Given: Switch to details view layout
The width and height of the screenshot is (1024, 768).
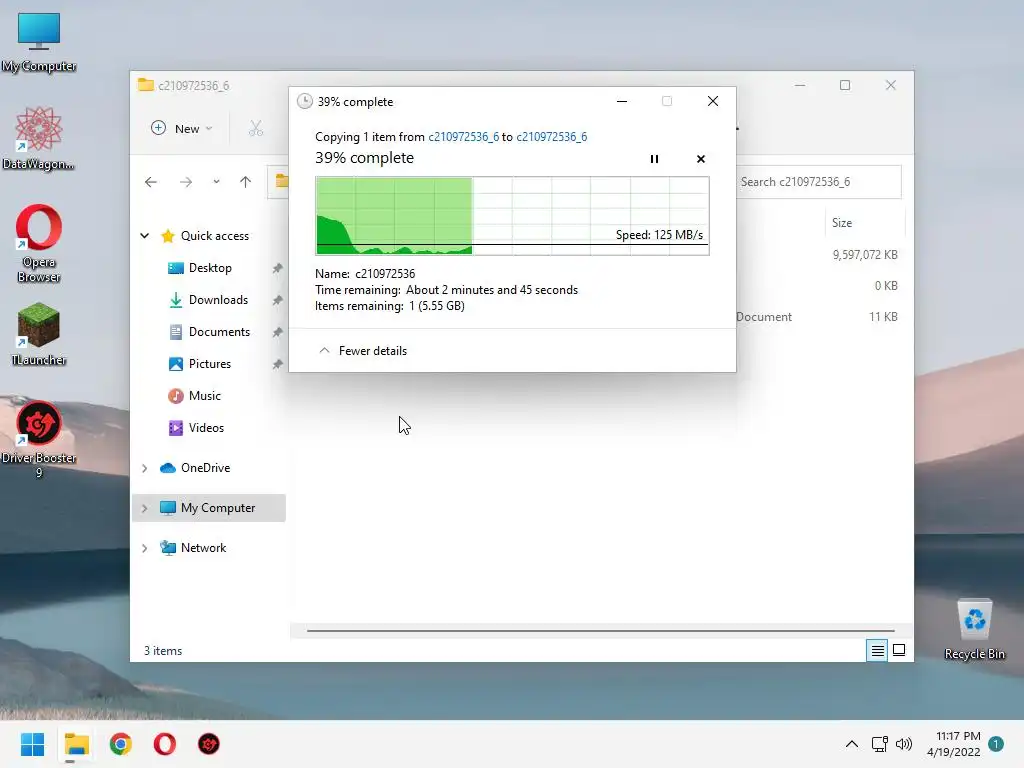Looking at the screenshot, I should coord(877,650).
